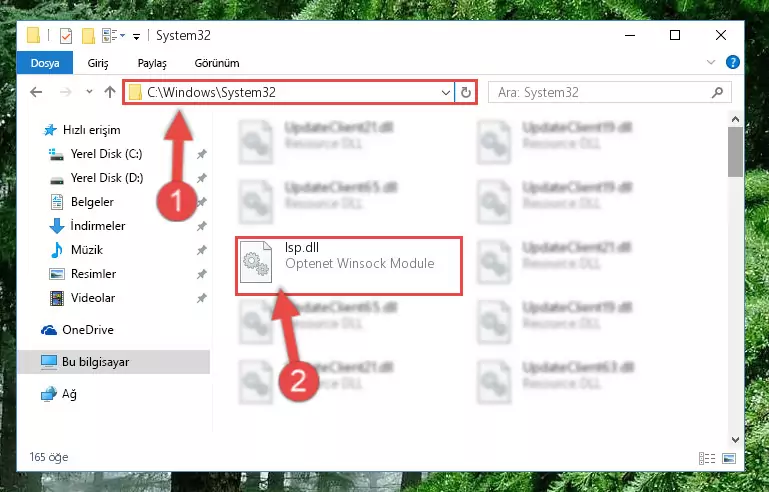Screen dimensions: 769x492
Task: Unpin Videolar from quick access
Action: (201, 298)
